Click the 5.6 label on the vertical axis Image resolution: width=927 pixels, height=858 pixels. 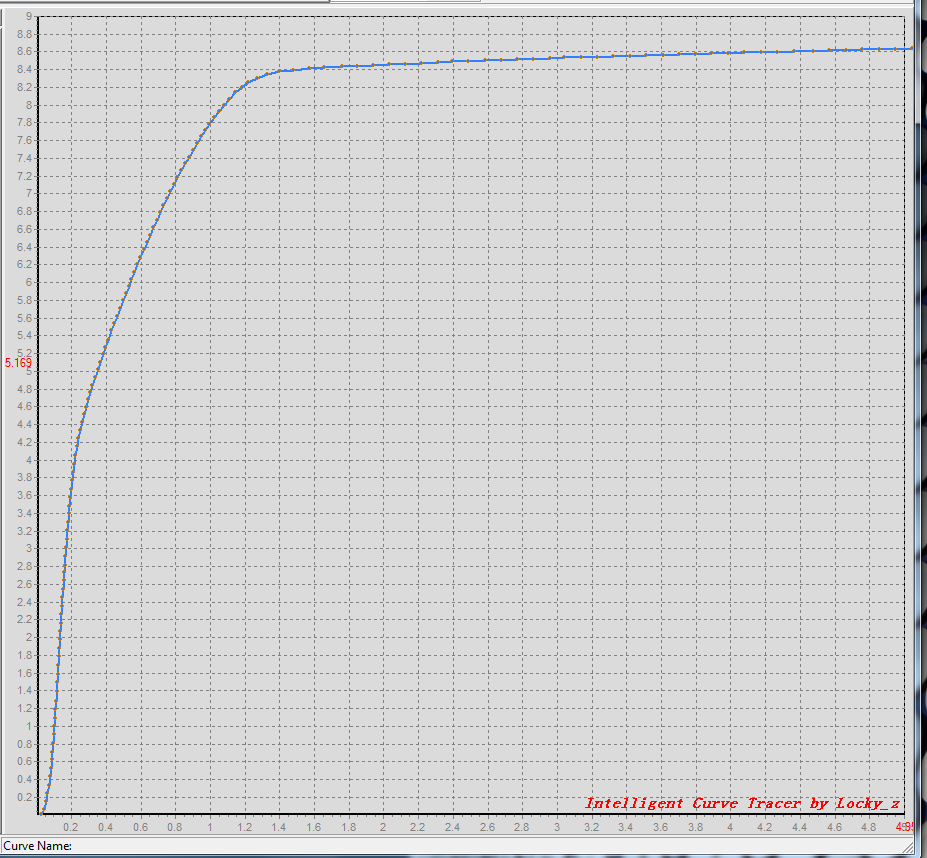point(24,318)
